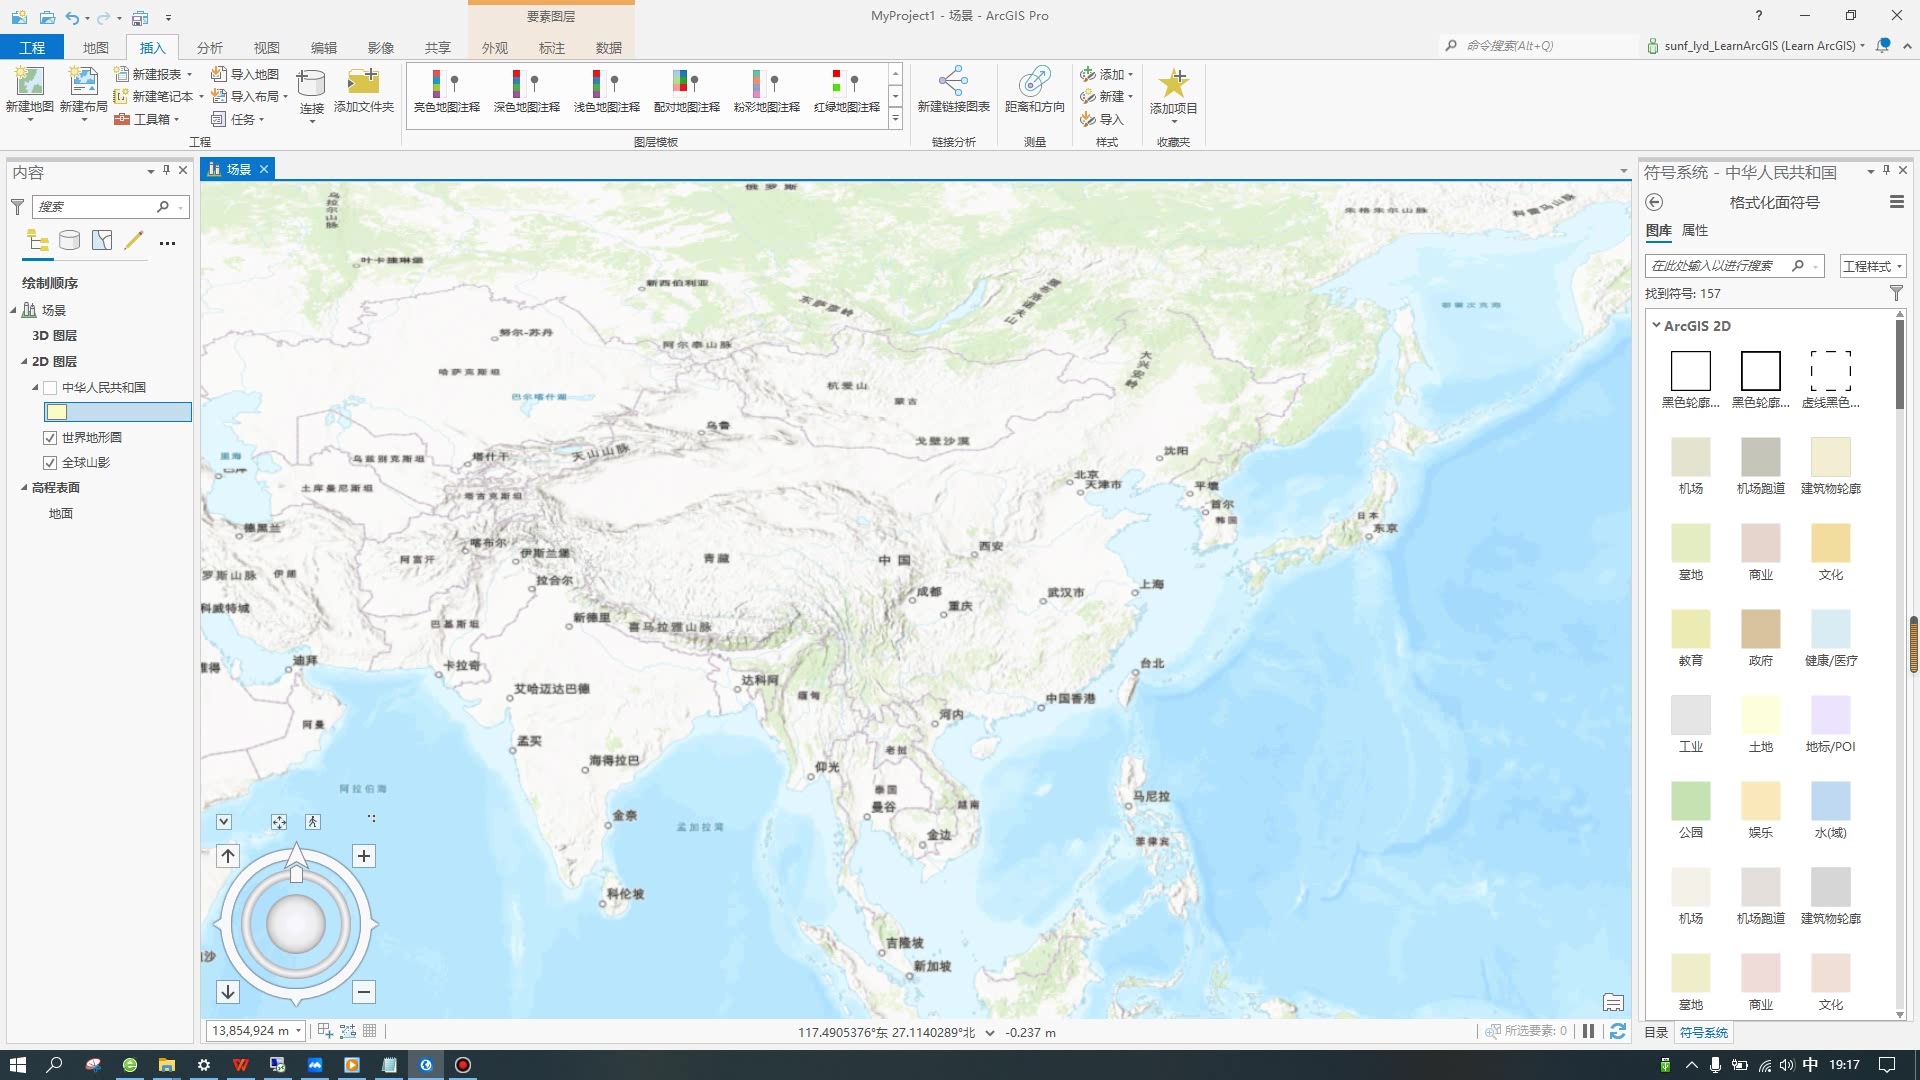The height and width of the screenshot is (1080, 1920).
Task: Click the back arrow in 格式化面符号 panel
Action: pyautogui.click(x=1656, y=202)
